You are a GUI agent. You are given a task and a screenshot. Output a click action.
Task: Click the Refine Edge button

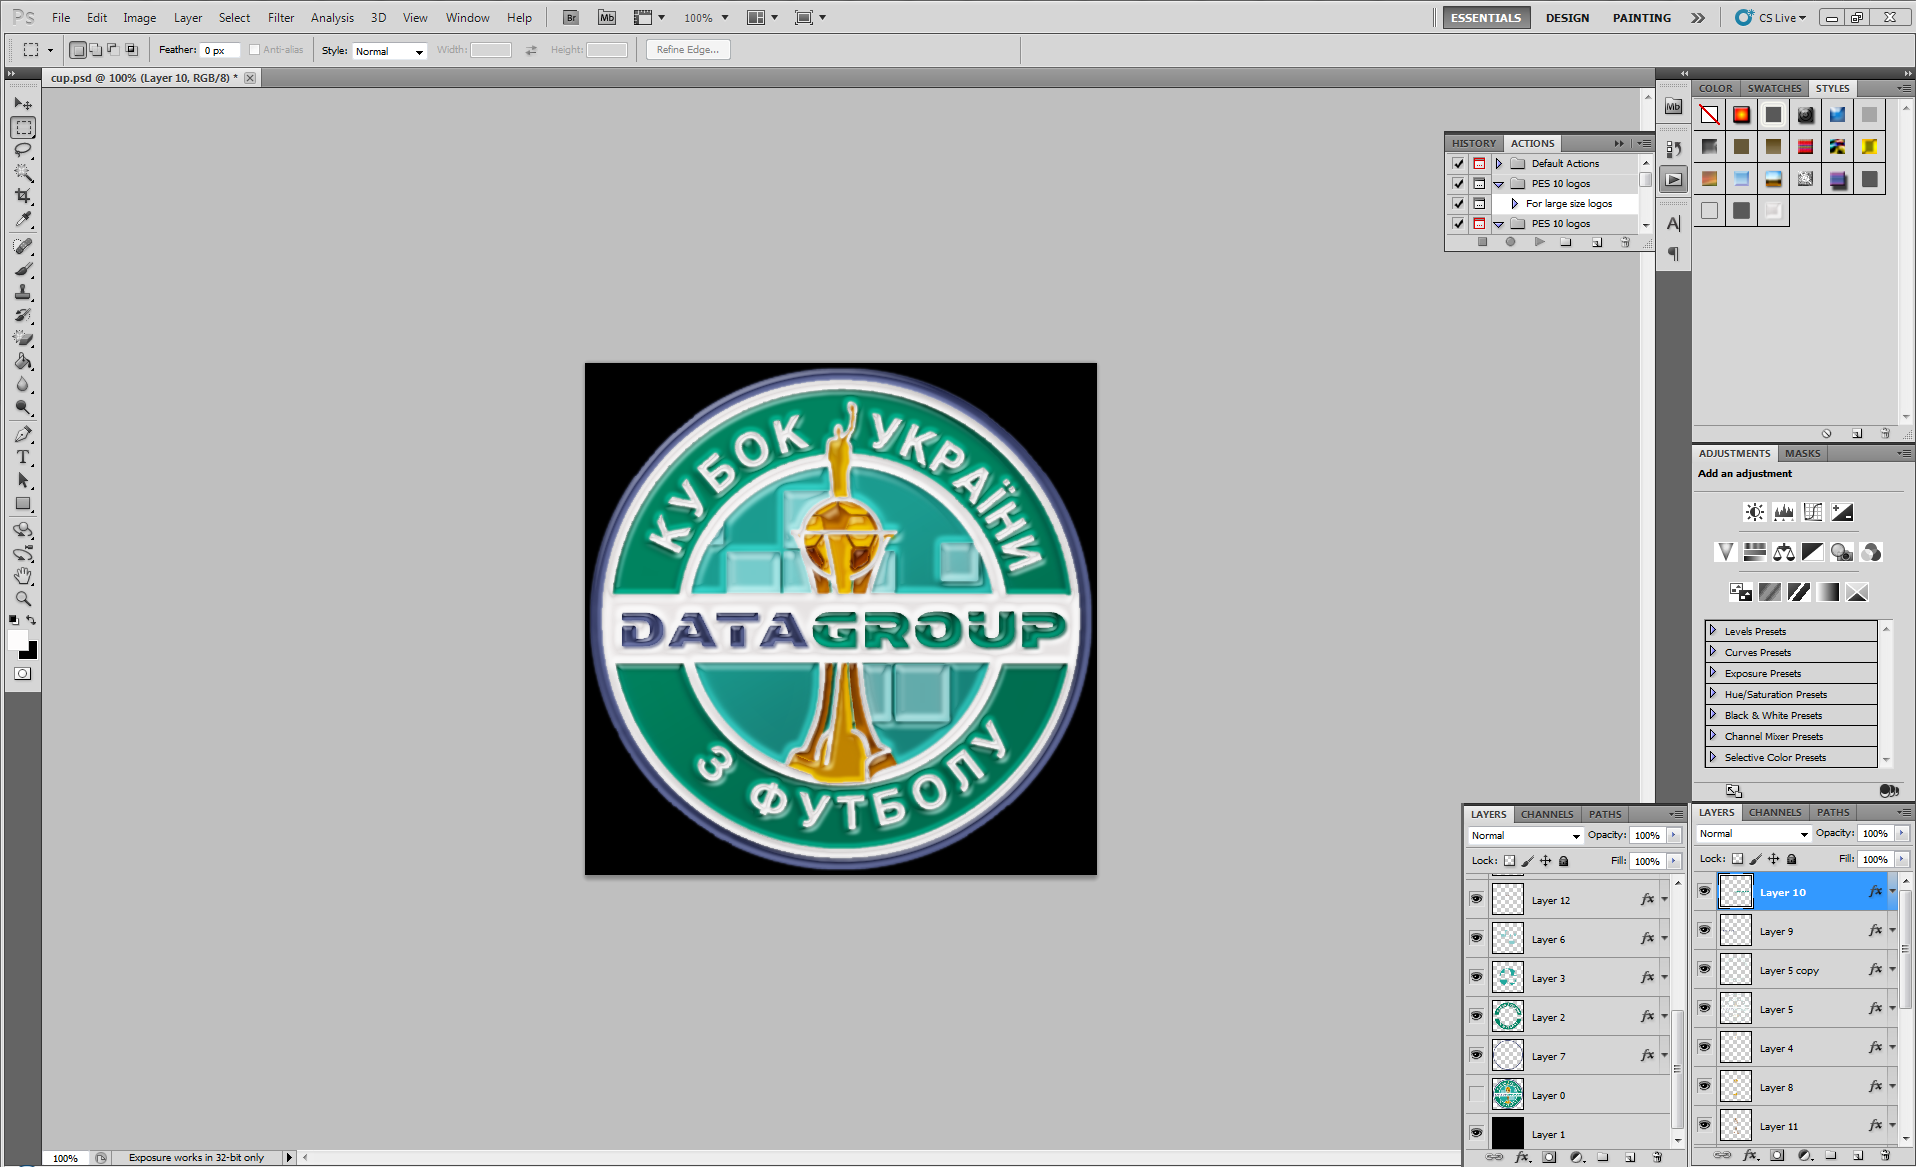pyautogui.click(x=688, y=50)
